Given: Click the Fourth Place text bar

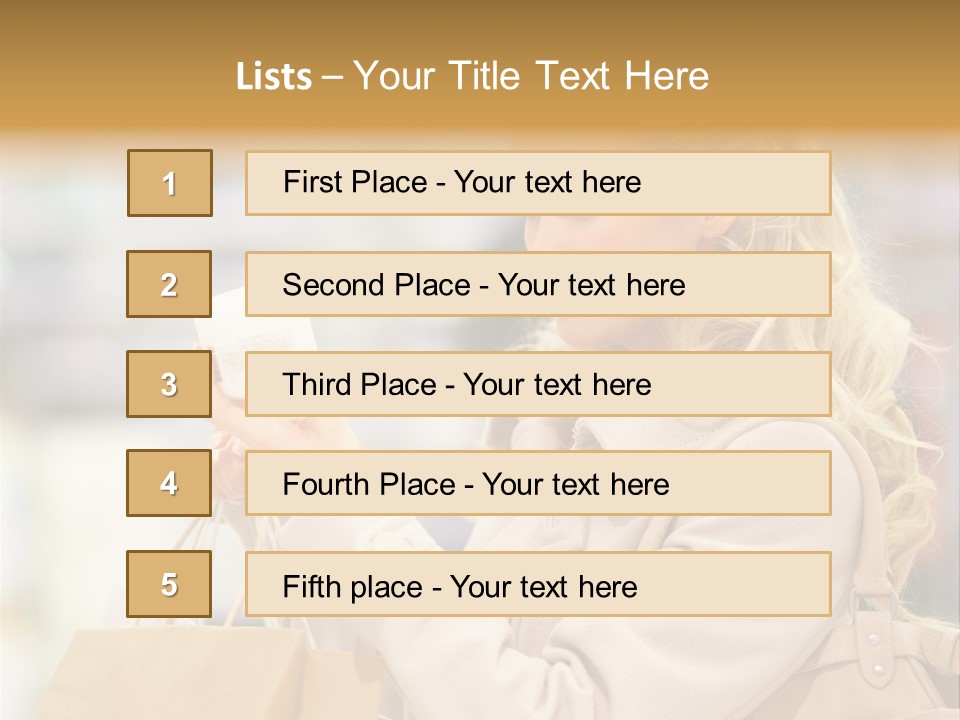Looking at the screenshot, I should pyautogui.click(x=538, y=483).
